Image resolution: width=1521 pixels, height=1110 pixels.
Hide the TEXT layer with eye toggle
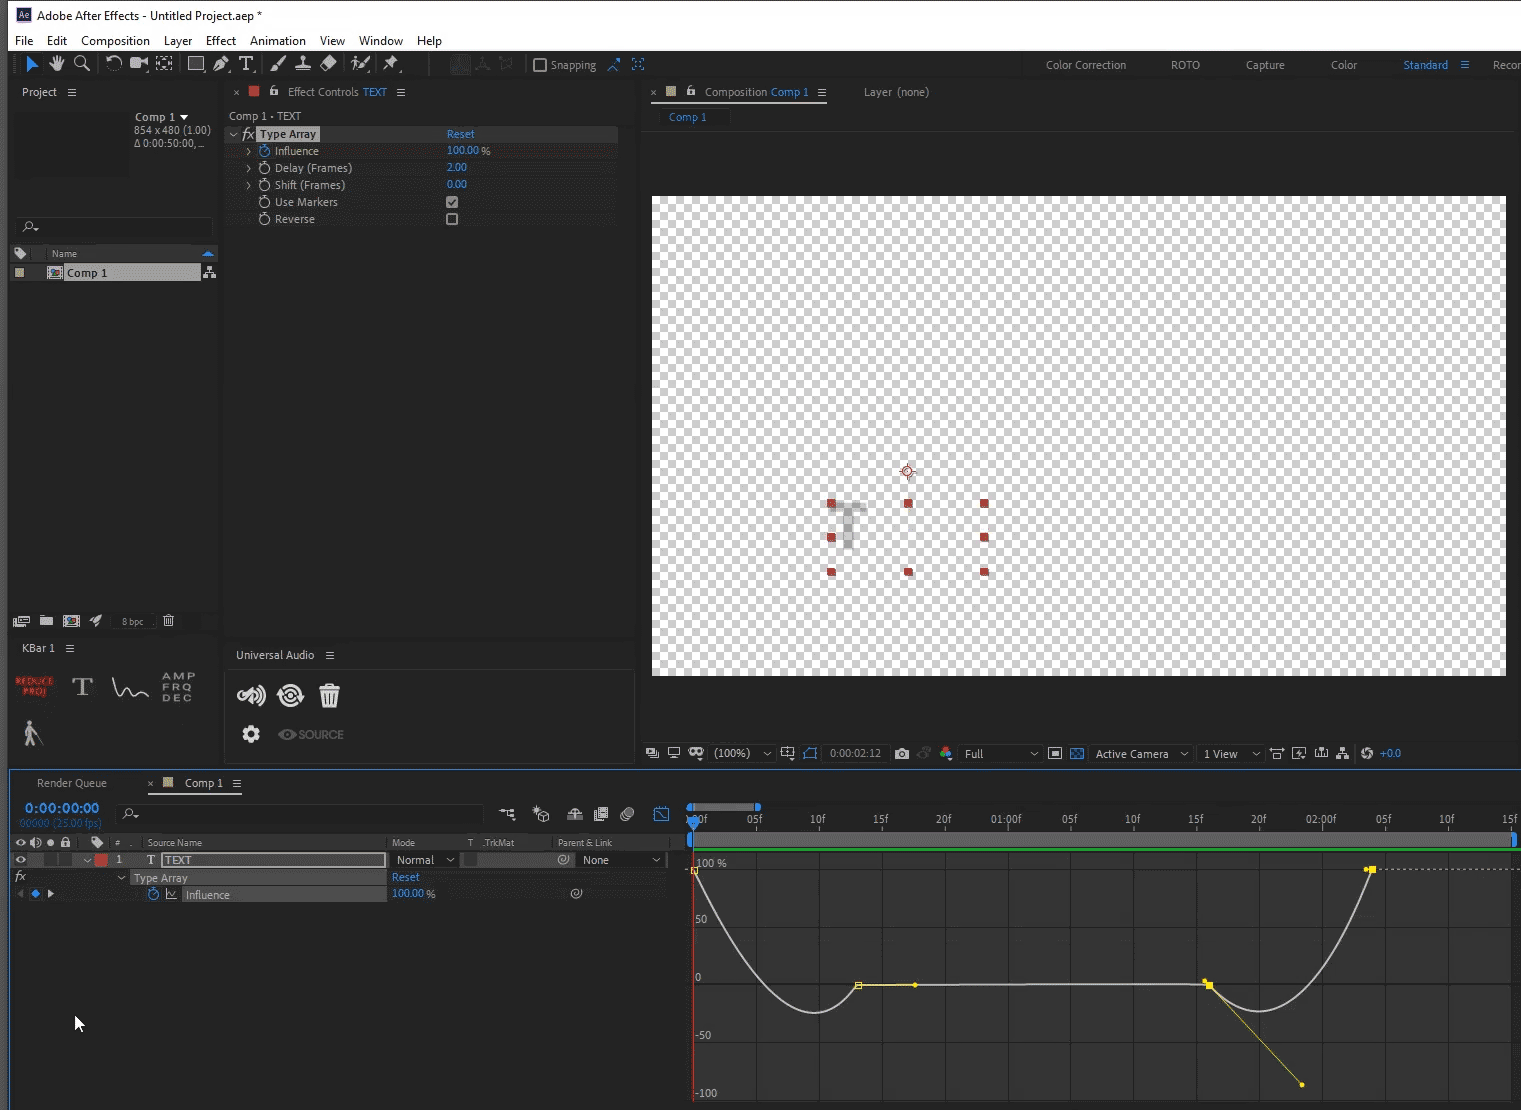[x=20, y=860]
